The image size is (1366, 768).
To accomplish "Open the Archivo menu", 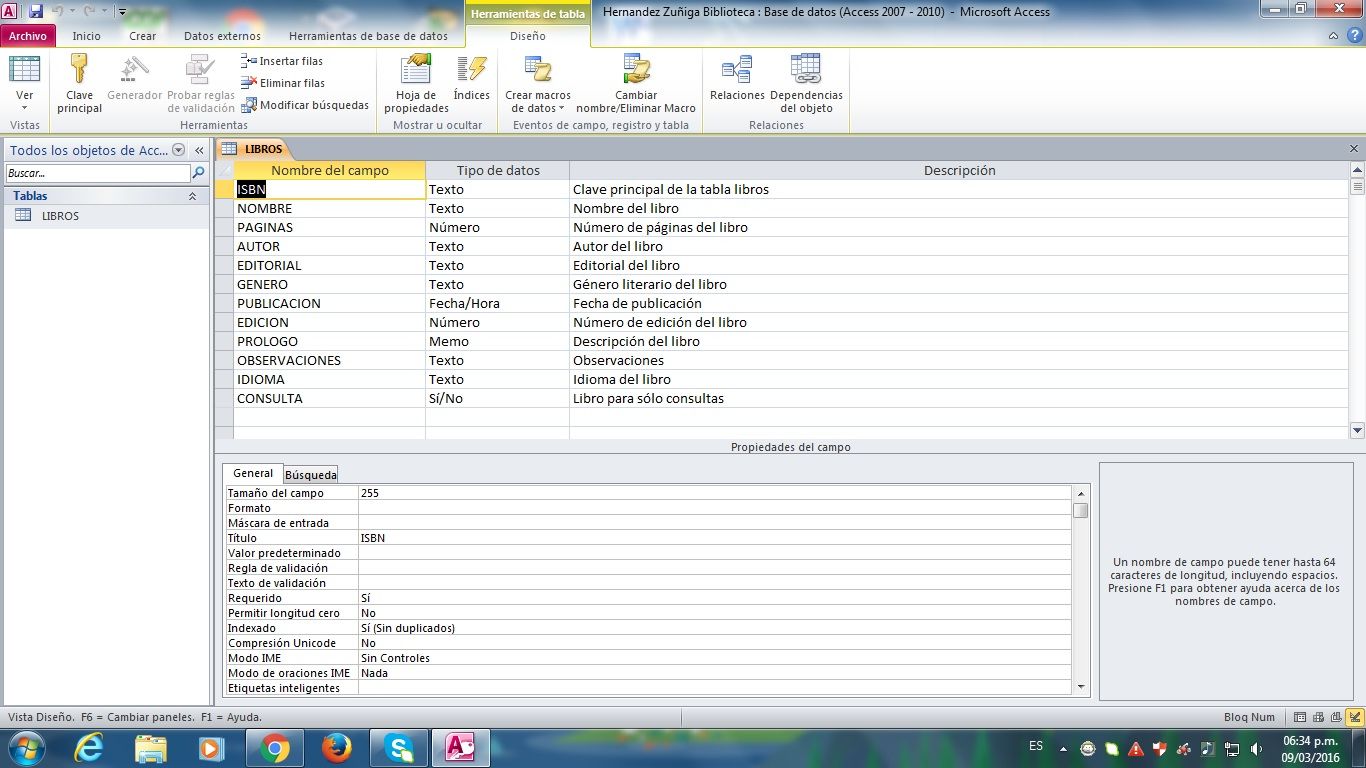I will [28, 36].
